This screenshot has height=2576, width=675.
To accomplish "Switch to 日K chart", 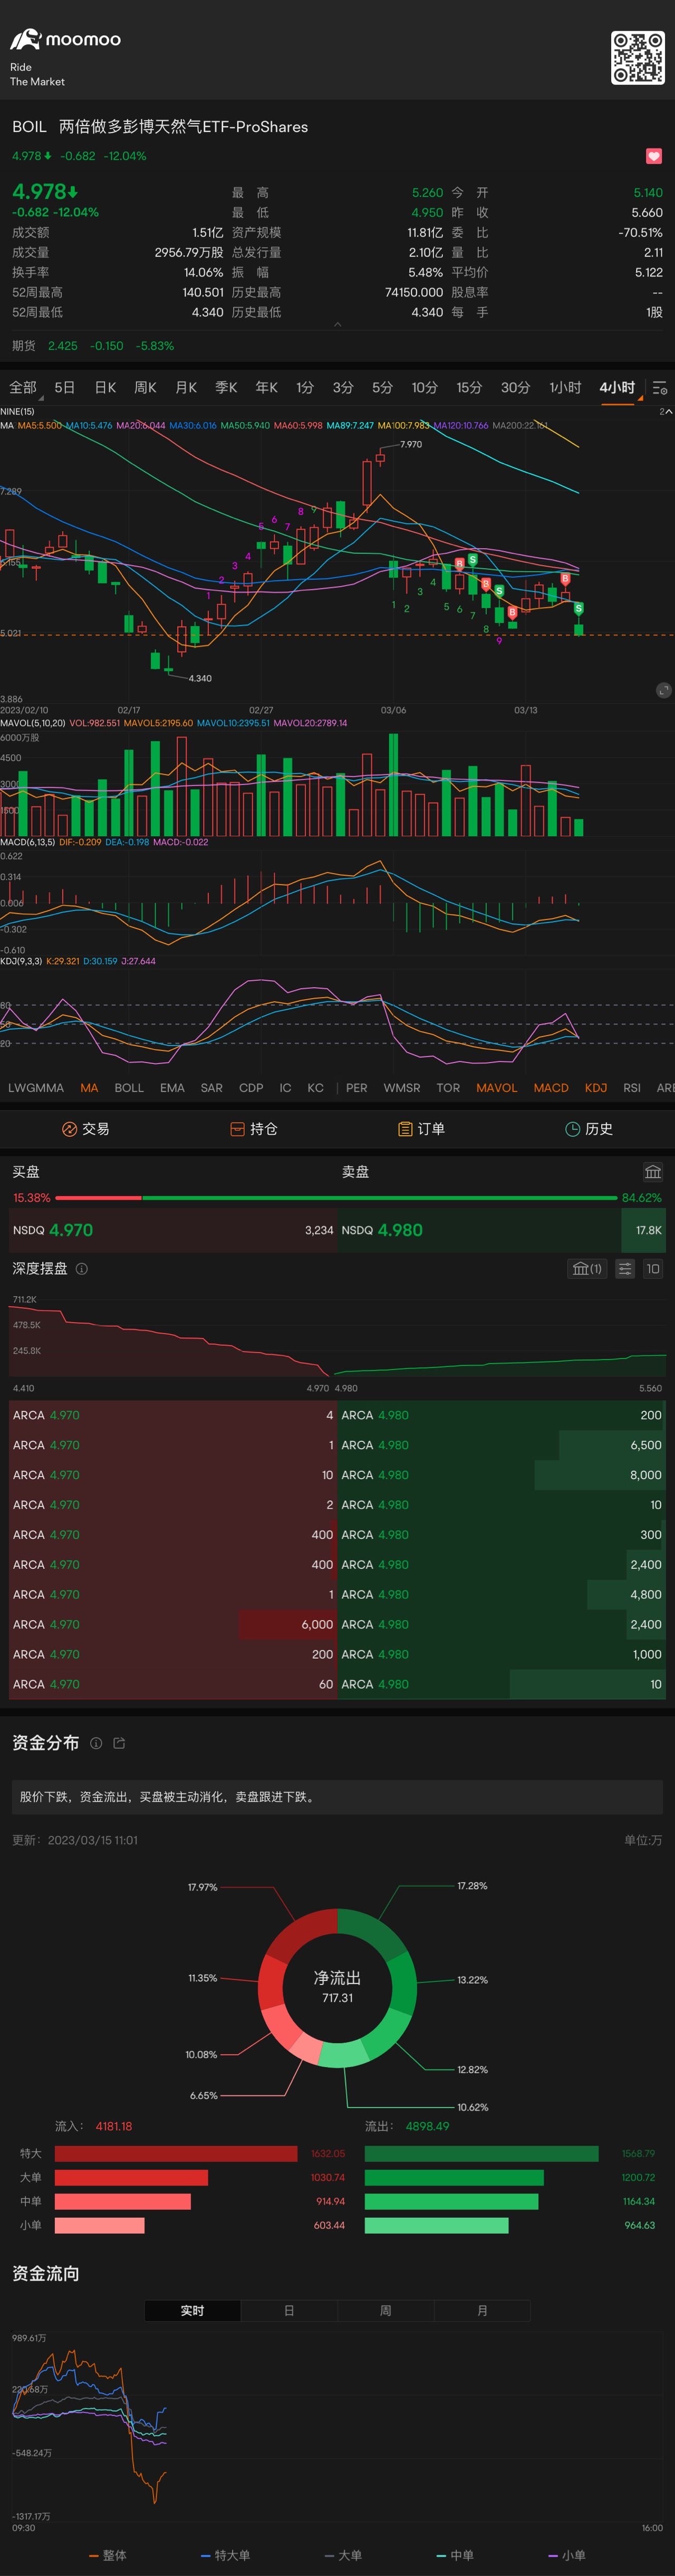I will 105,388.
